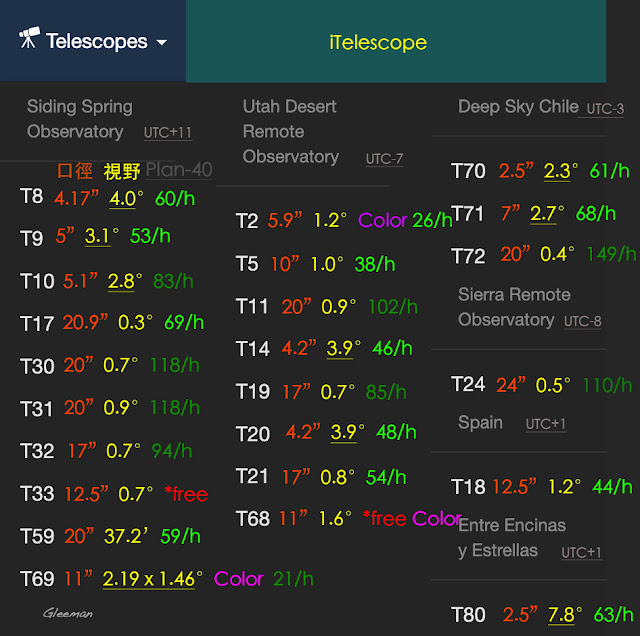Select telescope T21 entry

click(251, 476)
